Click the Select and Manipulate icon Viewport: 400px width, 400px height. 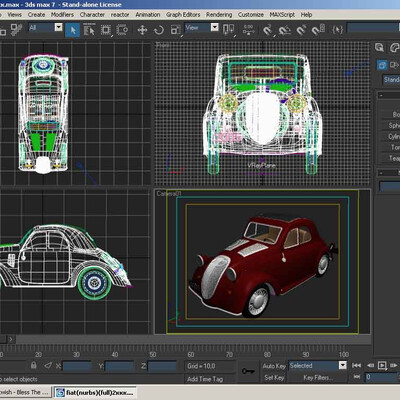click(249, 30)
